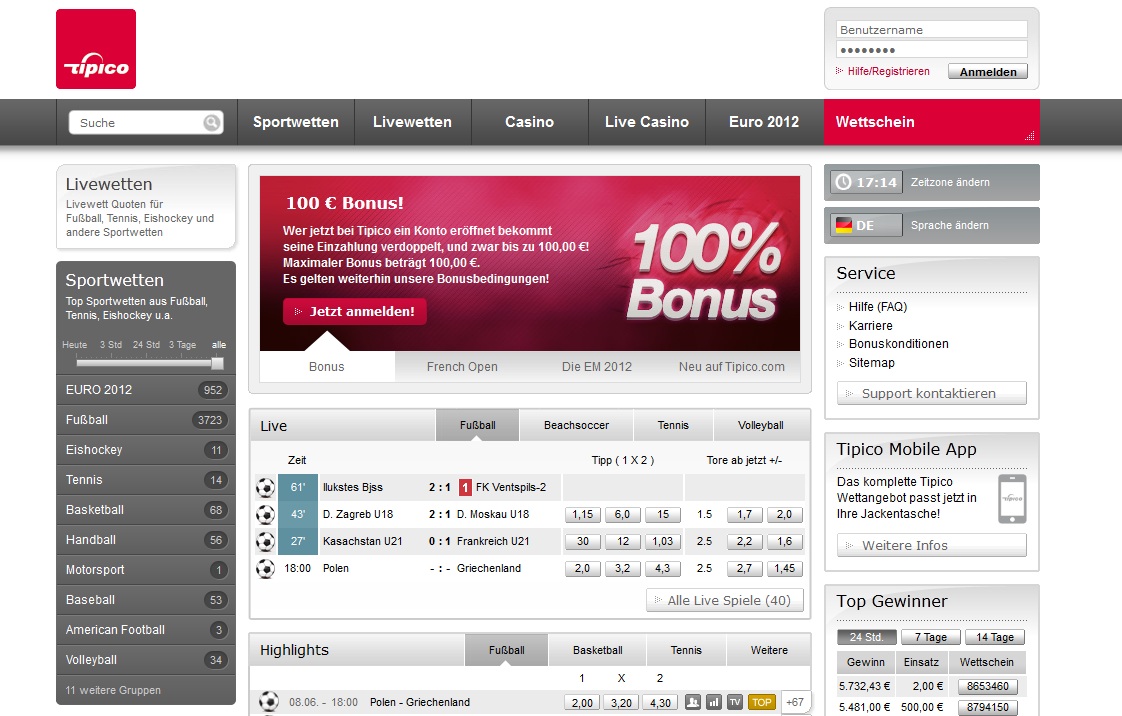
Task: Open the Livewetten menu
Action: pyautogui.click(x=412, y=122)
